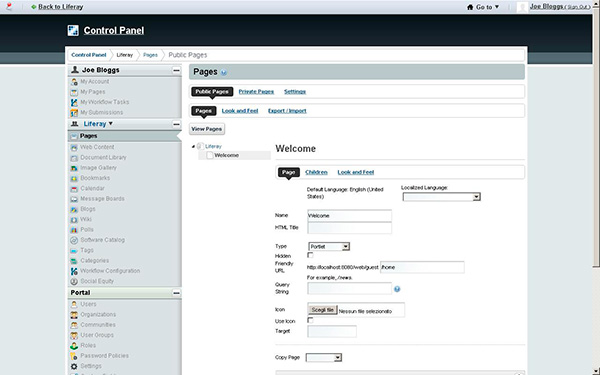Viewport: 600px width, 375px height.
Task: Click the My Workflow Tasks icon
Action: click(x=74, y=102)
